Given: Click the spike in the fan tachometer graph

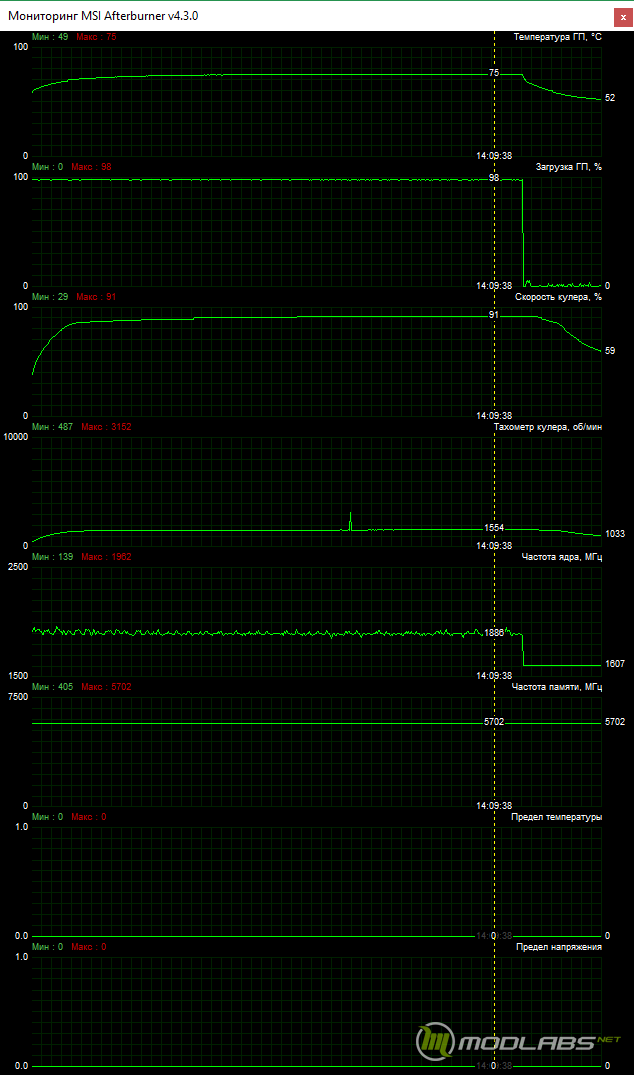Looking at the screenshot, I should coord(350,518).
